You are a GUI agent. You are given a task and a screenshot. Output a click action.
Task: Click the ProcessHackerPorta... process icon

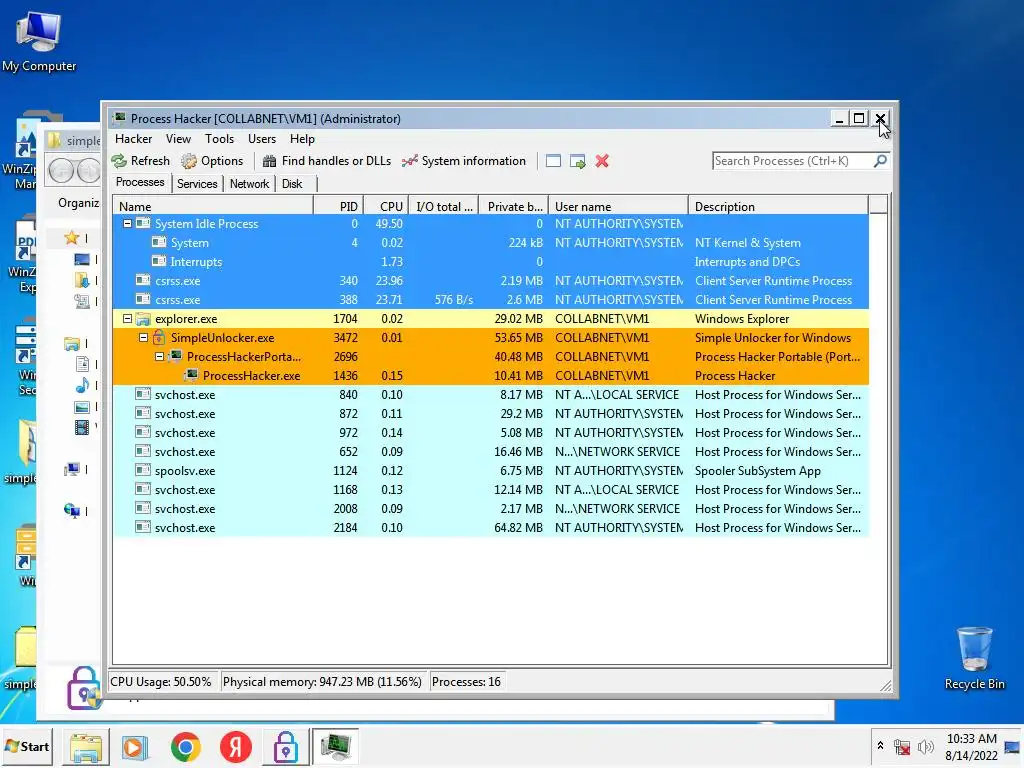coord(175,357)
